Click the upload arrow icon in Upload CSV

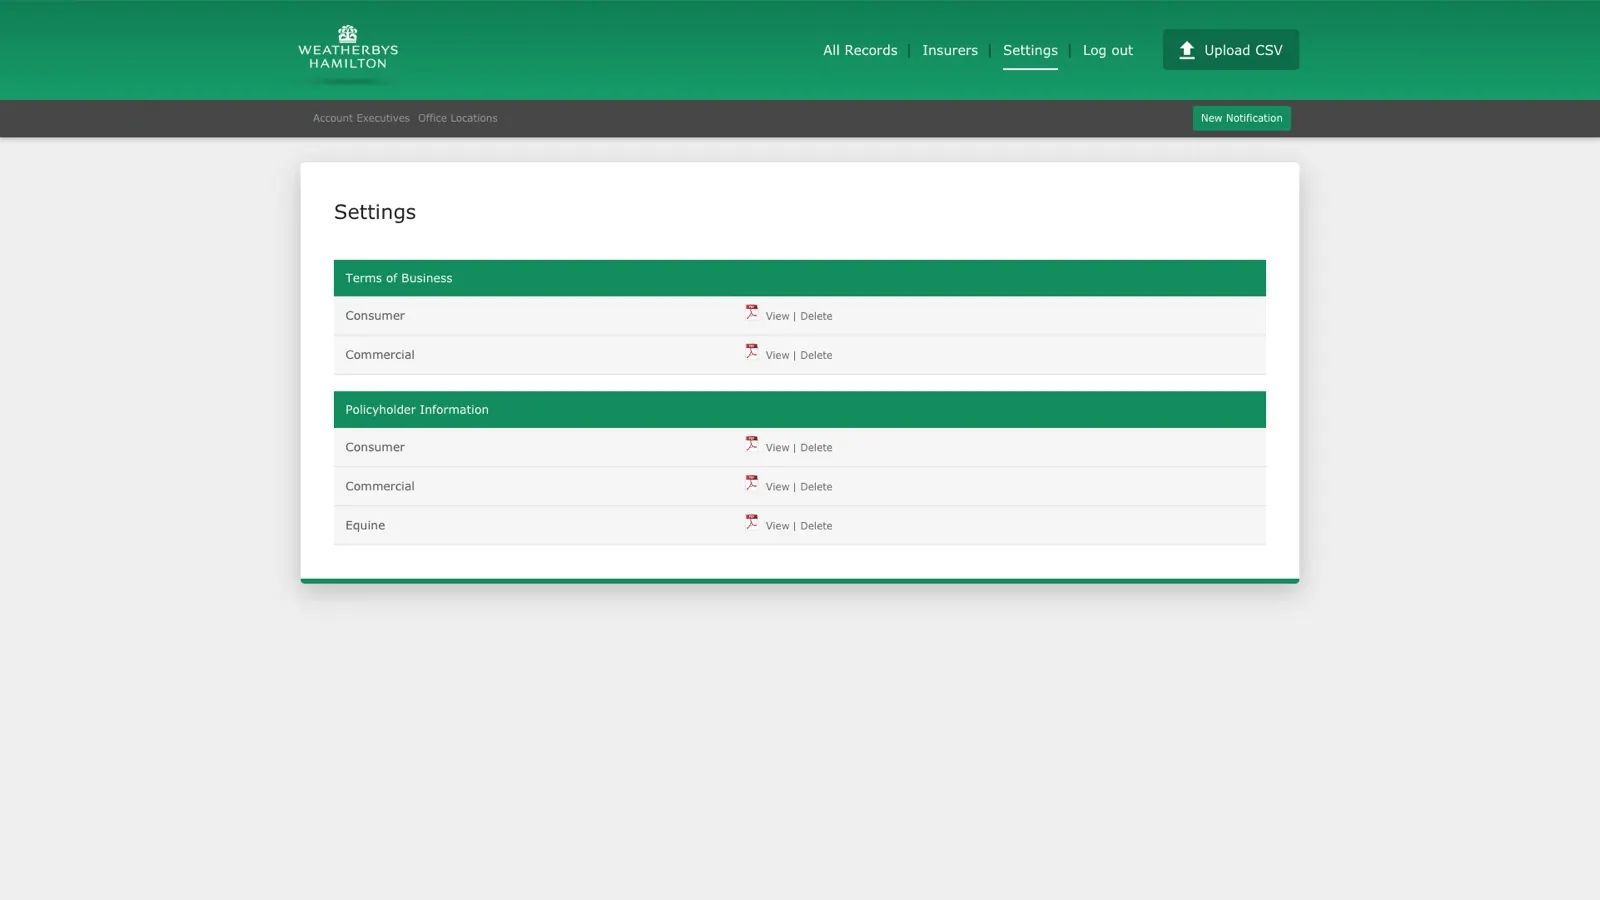(1187, 50)
